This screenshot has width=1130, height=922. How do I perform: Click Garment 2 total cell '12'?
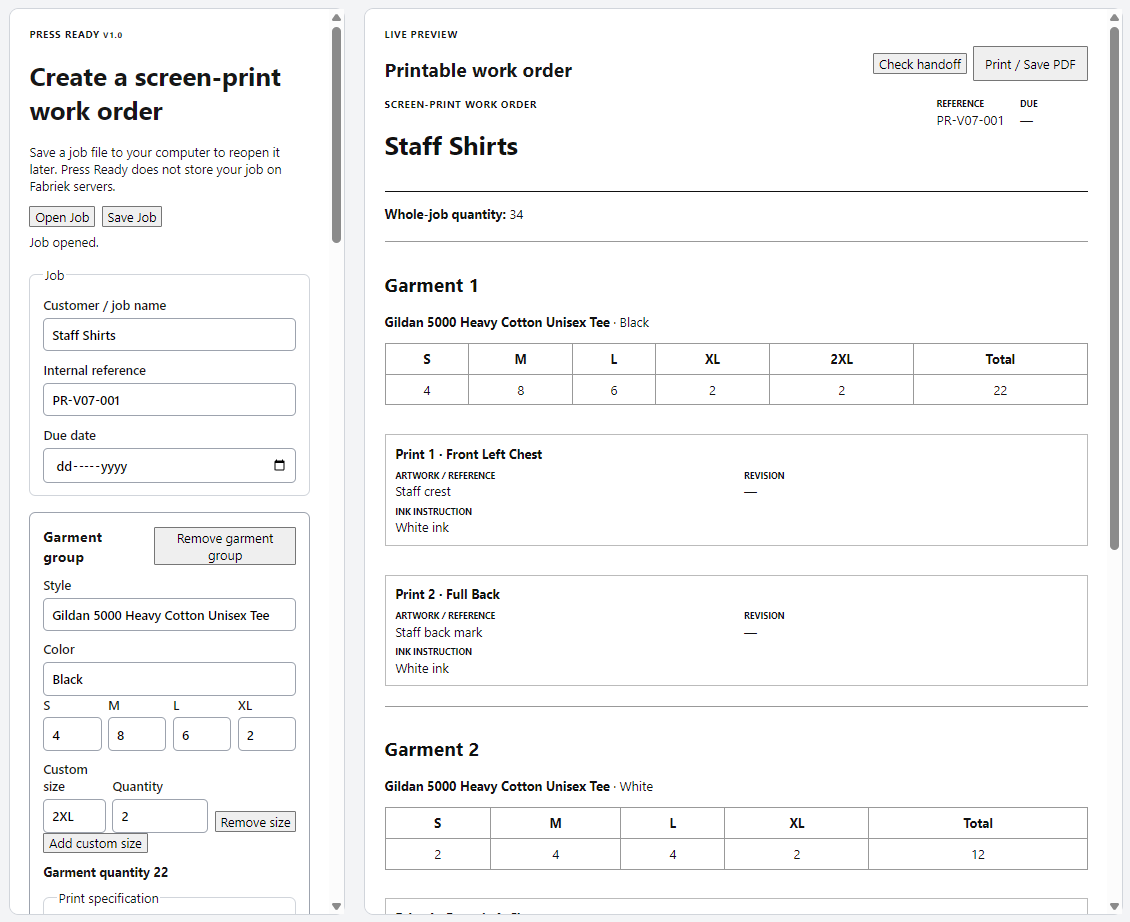(x=978, y=854)
